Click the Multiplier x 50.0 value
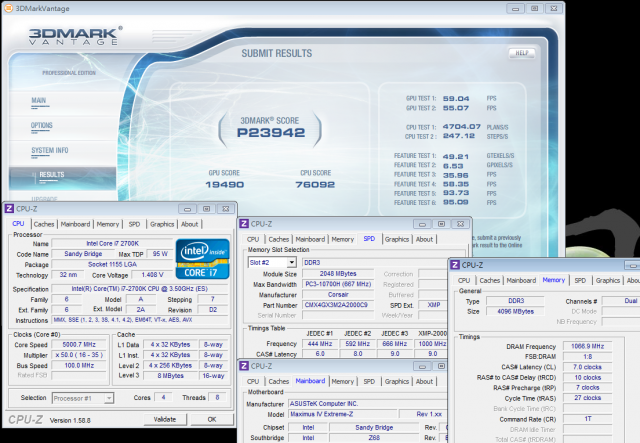The image size is (640, 443). 79,355
